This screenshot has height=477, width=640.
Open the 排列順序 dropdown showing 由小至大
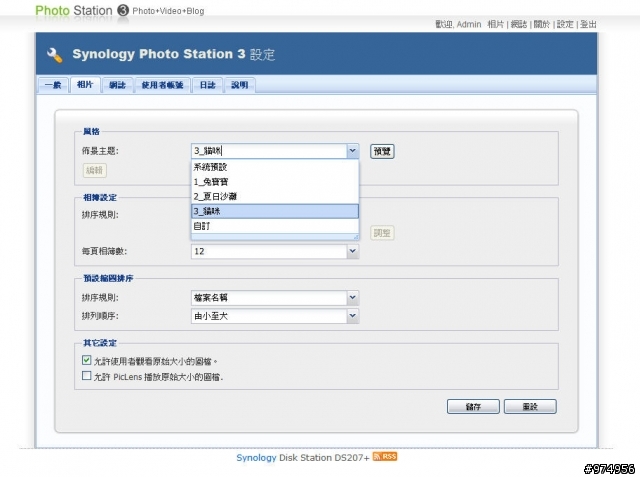(353, 316)
